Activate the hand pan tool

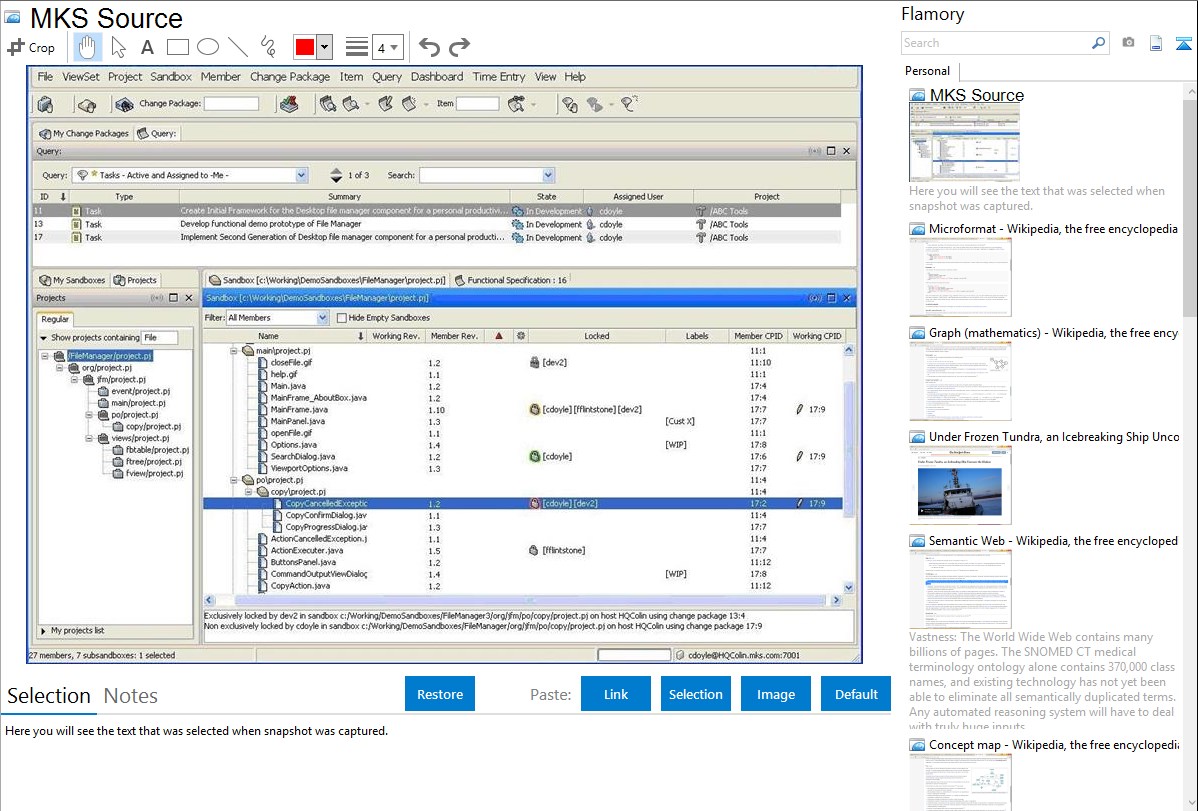[x=88, y=47]
